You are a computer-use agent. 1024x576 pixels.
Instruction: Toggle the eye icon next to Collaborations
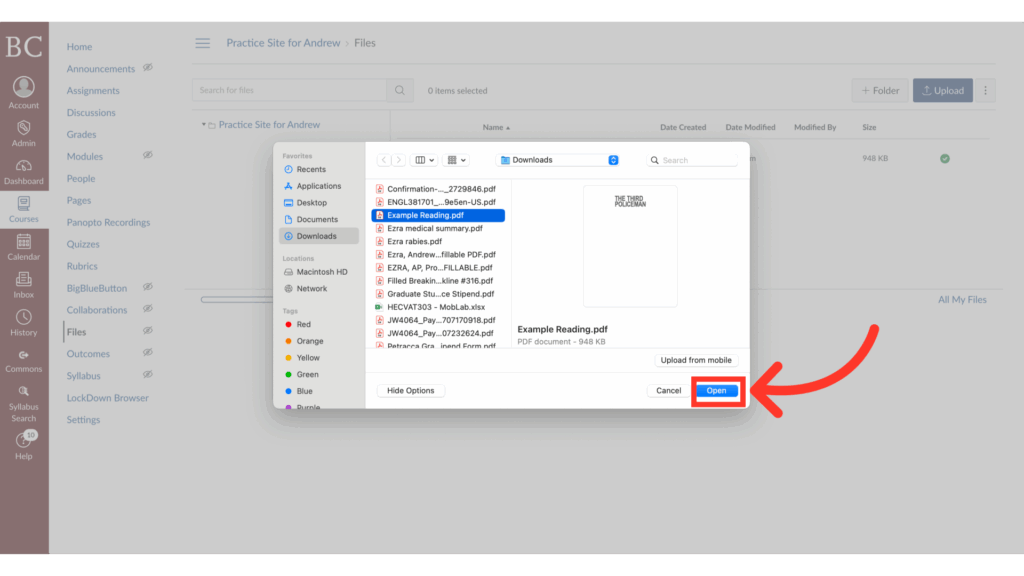point(148,309)
